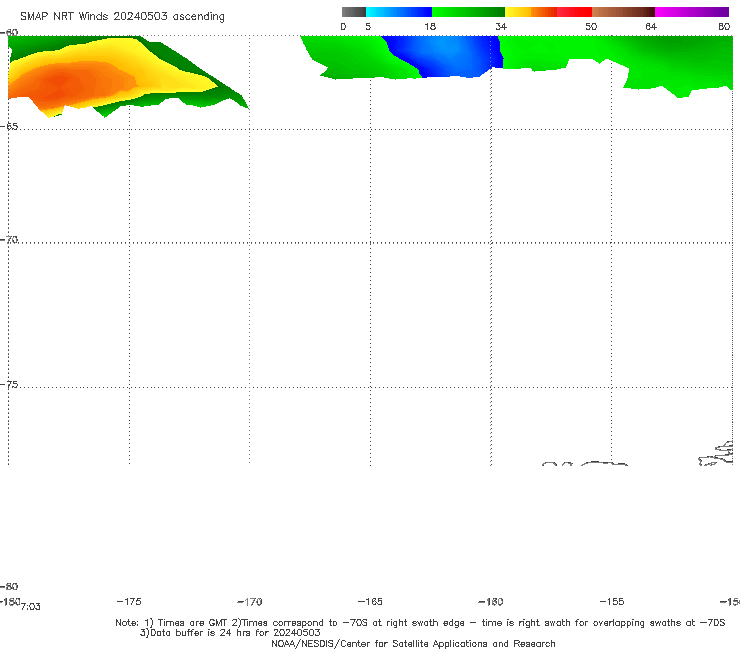Pick the yellow-orange segment of the color bar

531,12
